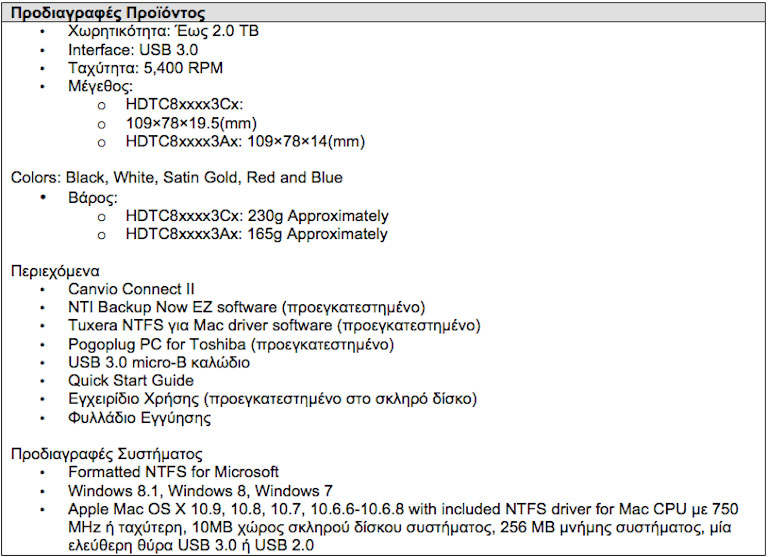Click the 'NTI Backup Now EZ software' line
The image size is (768, 557).
(247, 307)
